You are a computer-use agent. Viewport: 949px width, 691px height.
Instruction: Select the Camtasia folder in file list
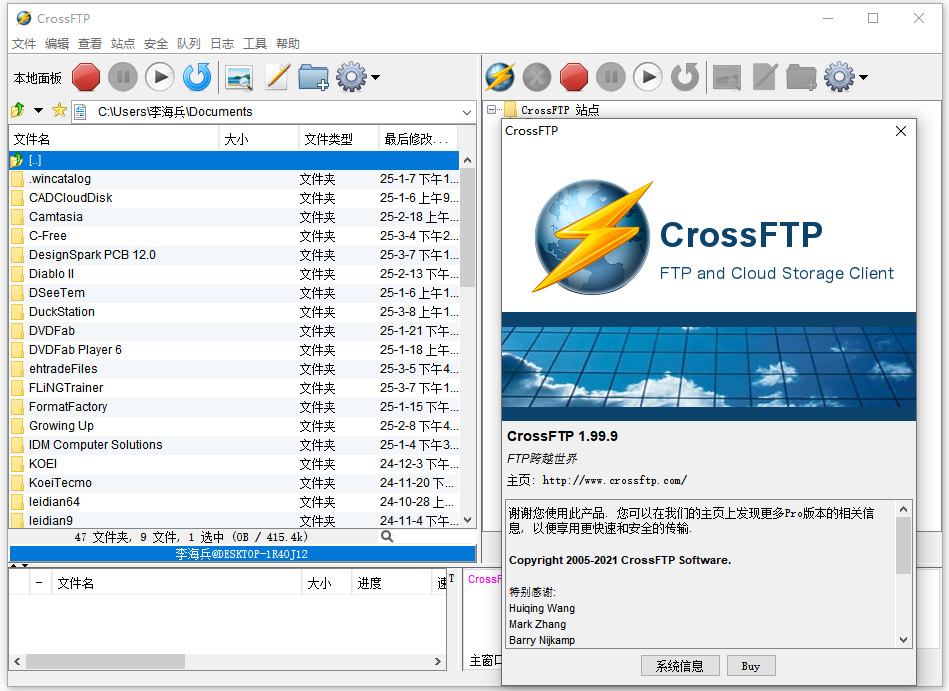point(62,216)
